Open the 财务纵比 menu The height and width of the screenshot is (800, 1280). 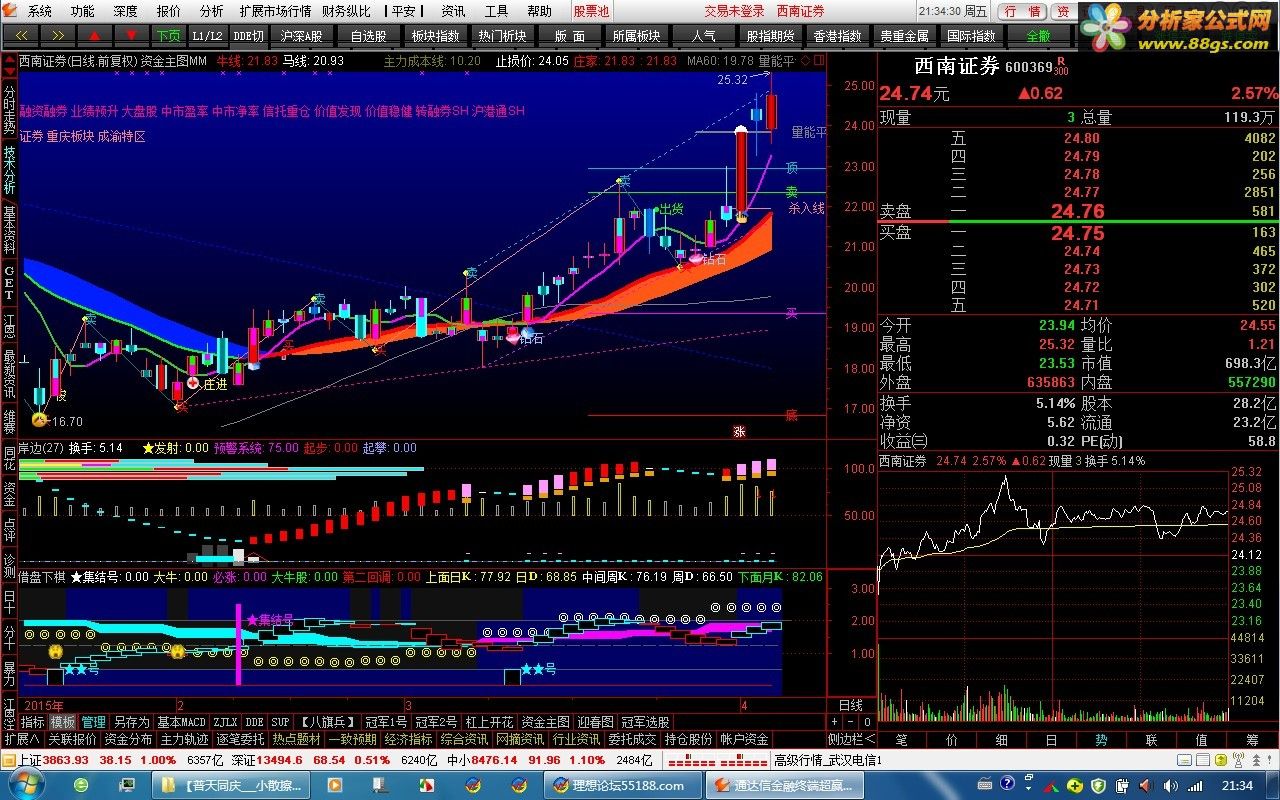click(x=346, y=12)
